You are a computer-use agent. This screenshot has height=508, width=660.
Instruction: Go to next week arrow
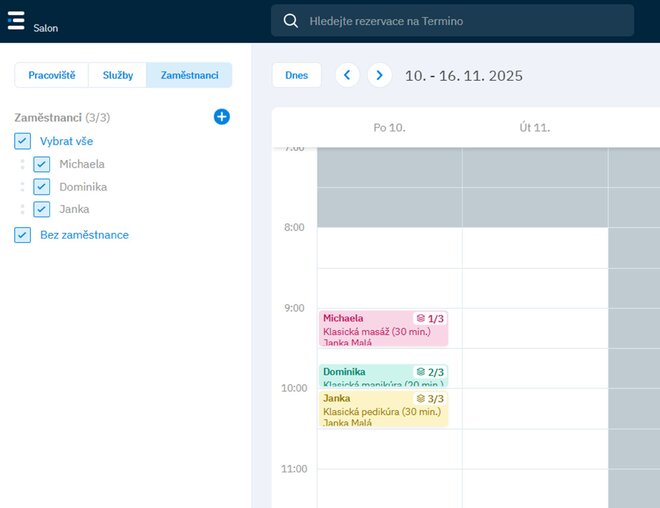click(379, 75)
